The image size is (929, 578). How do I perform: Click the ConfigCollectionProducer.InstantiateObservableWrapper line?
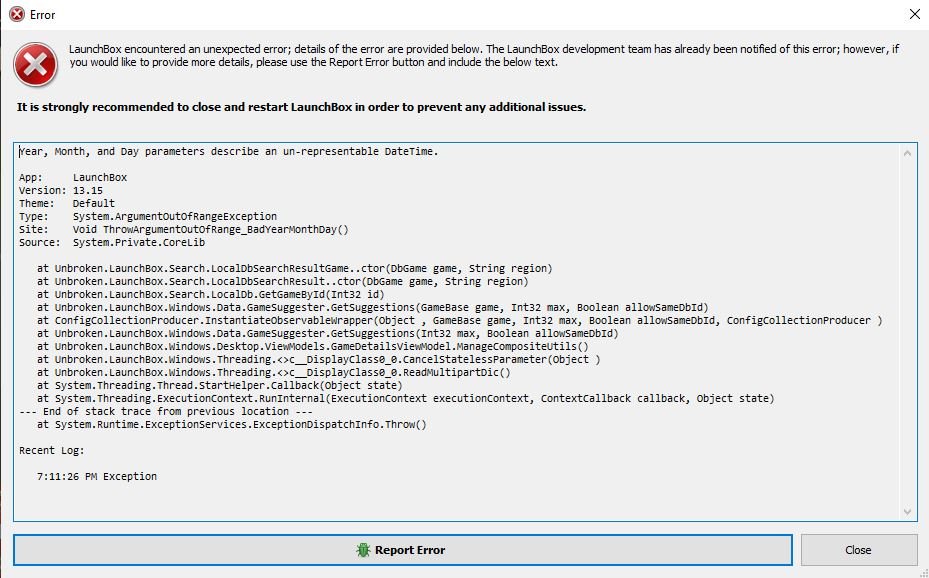point(460,320)
